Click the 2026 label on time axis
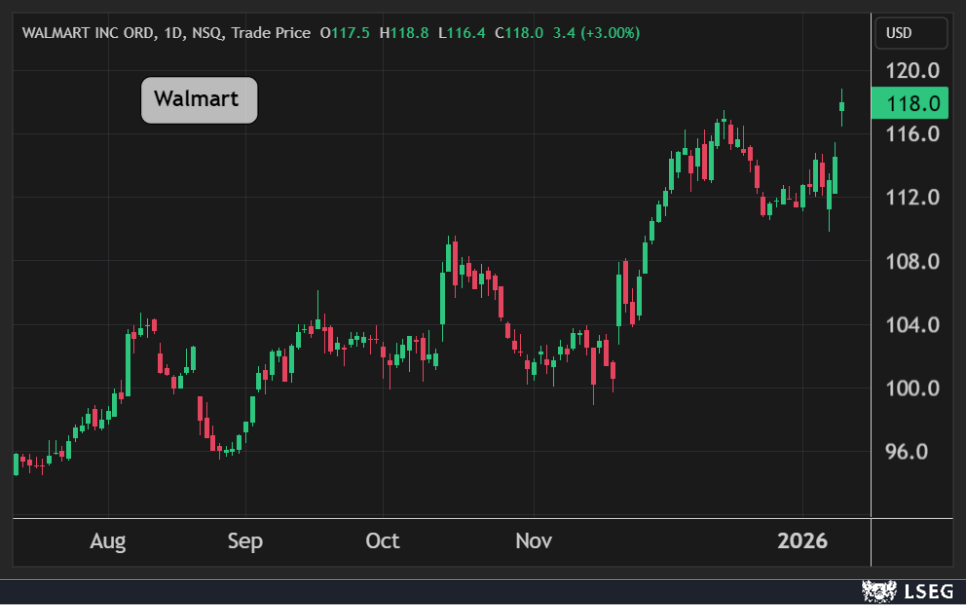The image size is (966, 605). click(803, 541)
